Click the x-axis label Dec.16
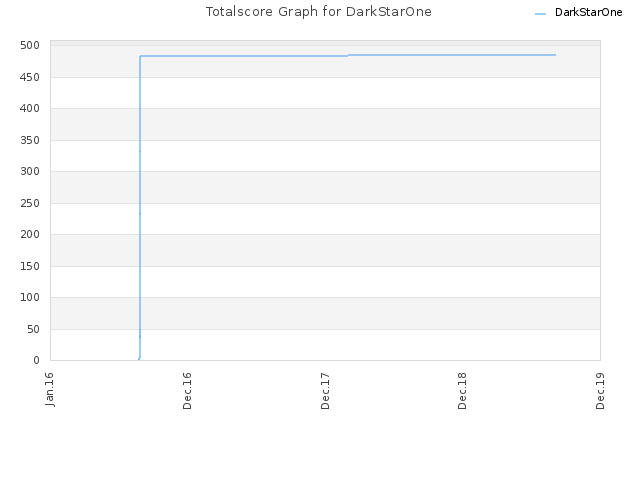Screen dimensions: 640x480 coord(187,391)
